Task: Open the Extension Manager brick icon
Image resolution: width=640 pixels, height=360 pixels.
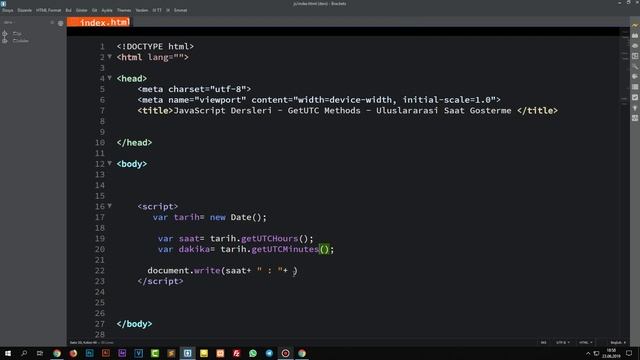Action: (x=635, y=36)
